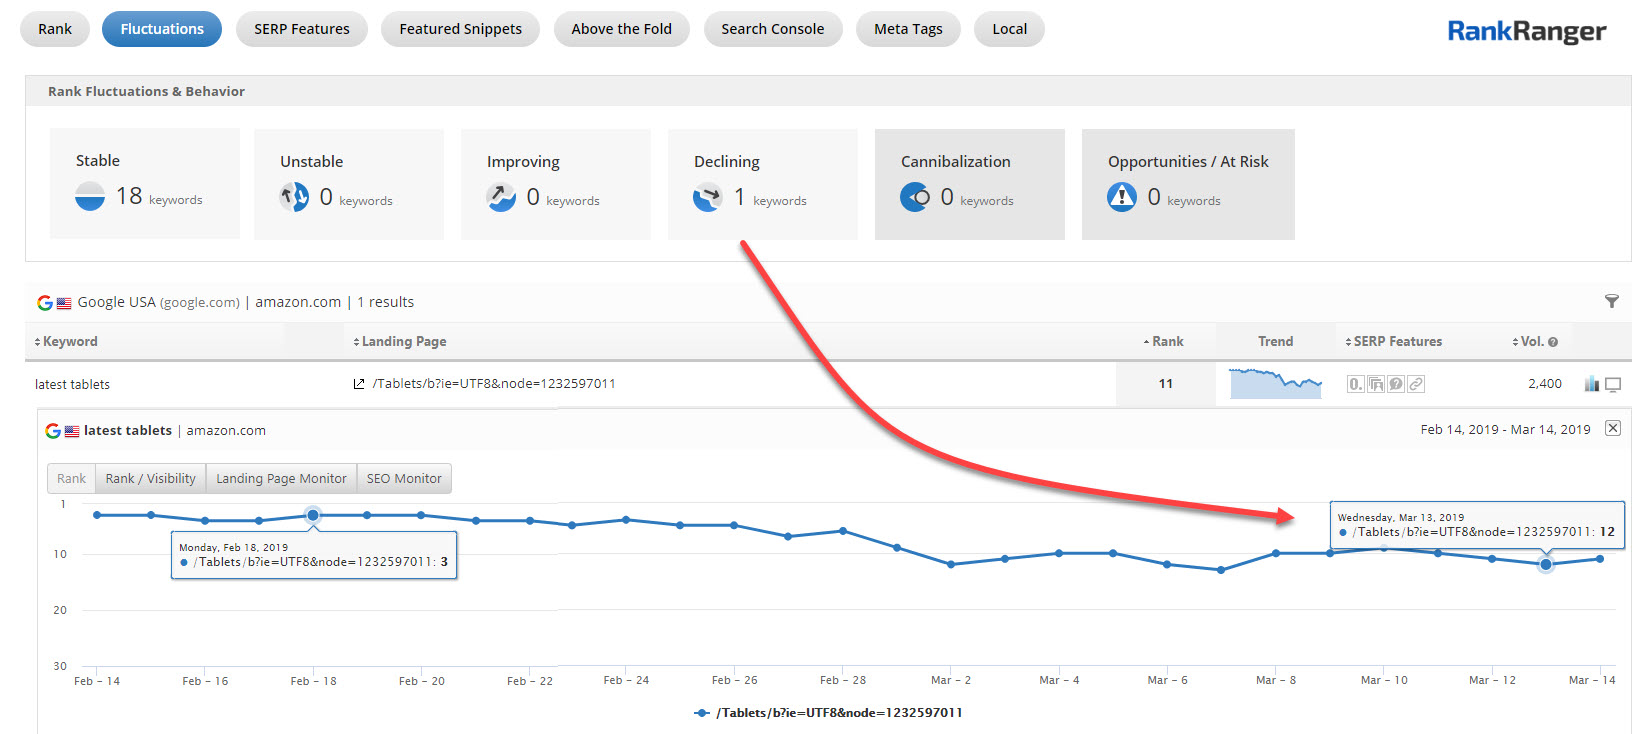The height and width of the screenshot is (734, 1643).
Task: Sort the table by Landing Page column
Action: coord(400,342)
